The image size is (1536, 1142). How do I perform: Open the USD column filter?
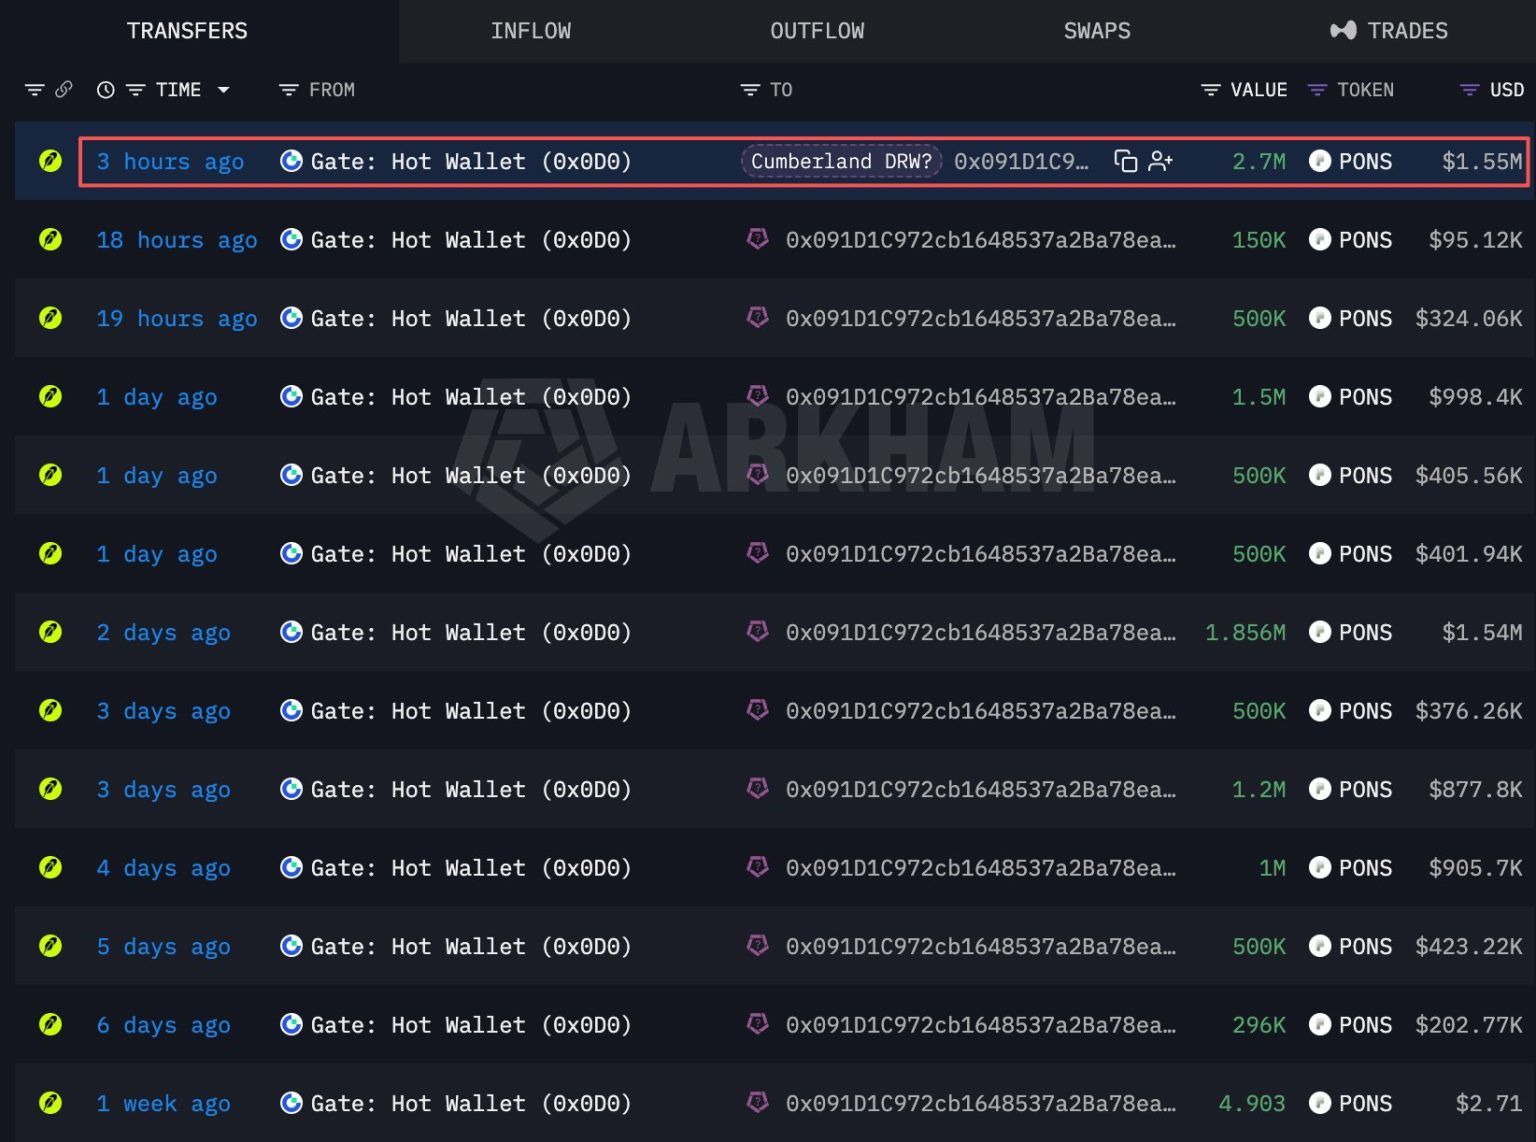(1469, 90)
